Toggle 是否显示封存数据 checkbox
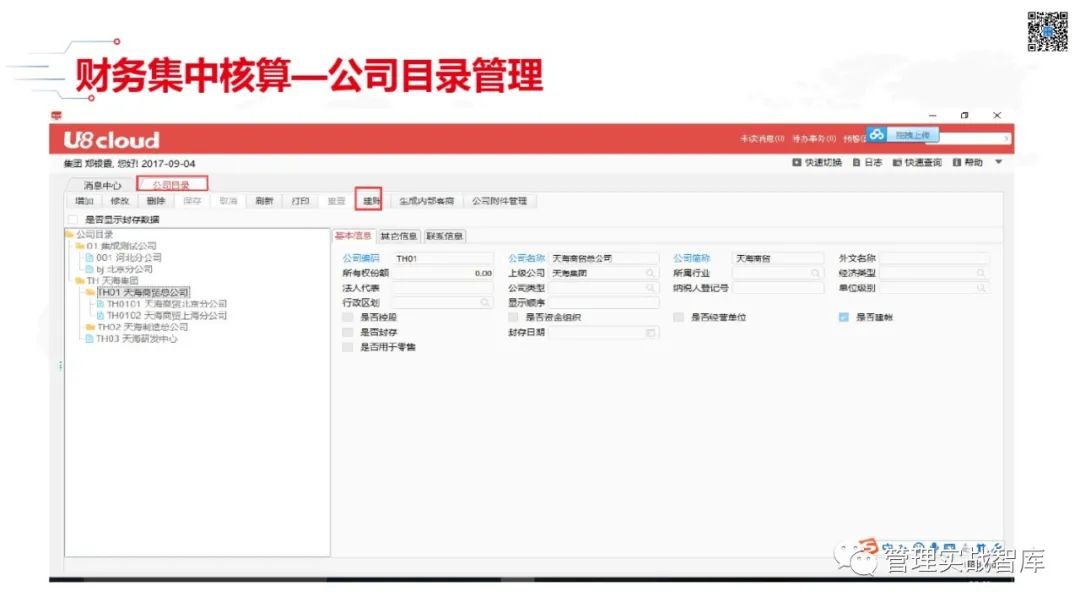This screenshot has height=608, width=1080. (73, 220)
